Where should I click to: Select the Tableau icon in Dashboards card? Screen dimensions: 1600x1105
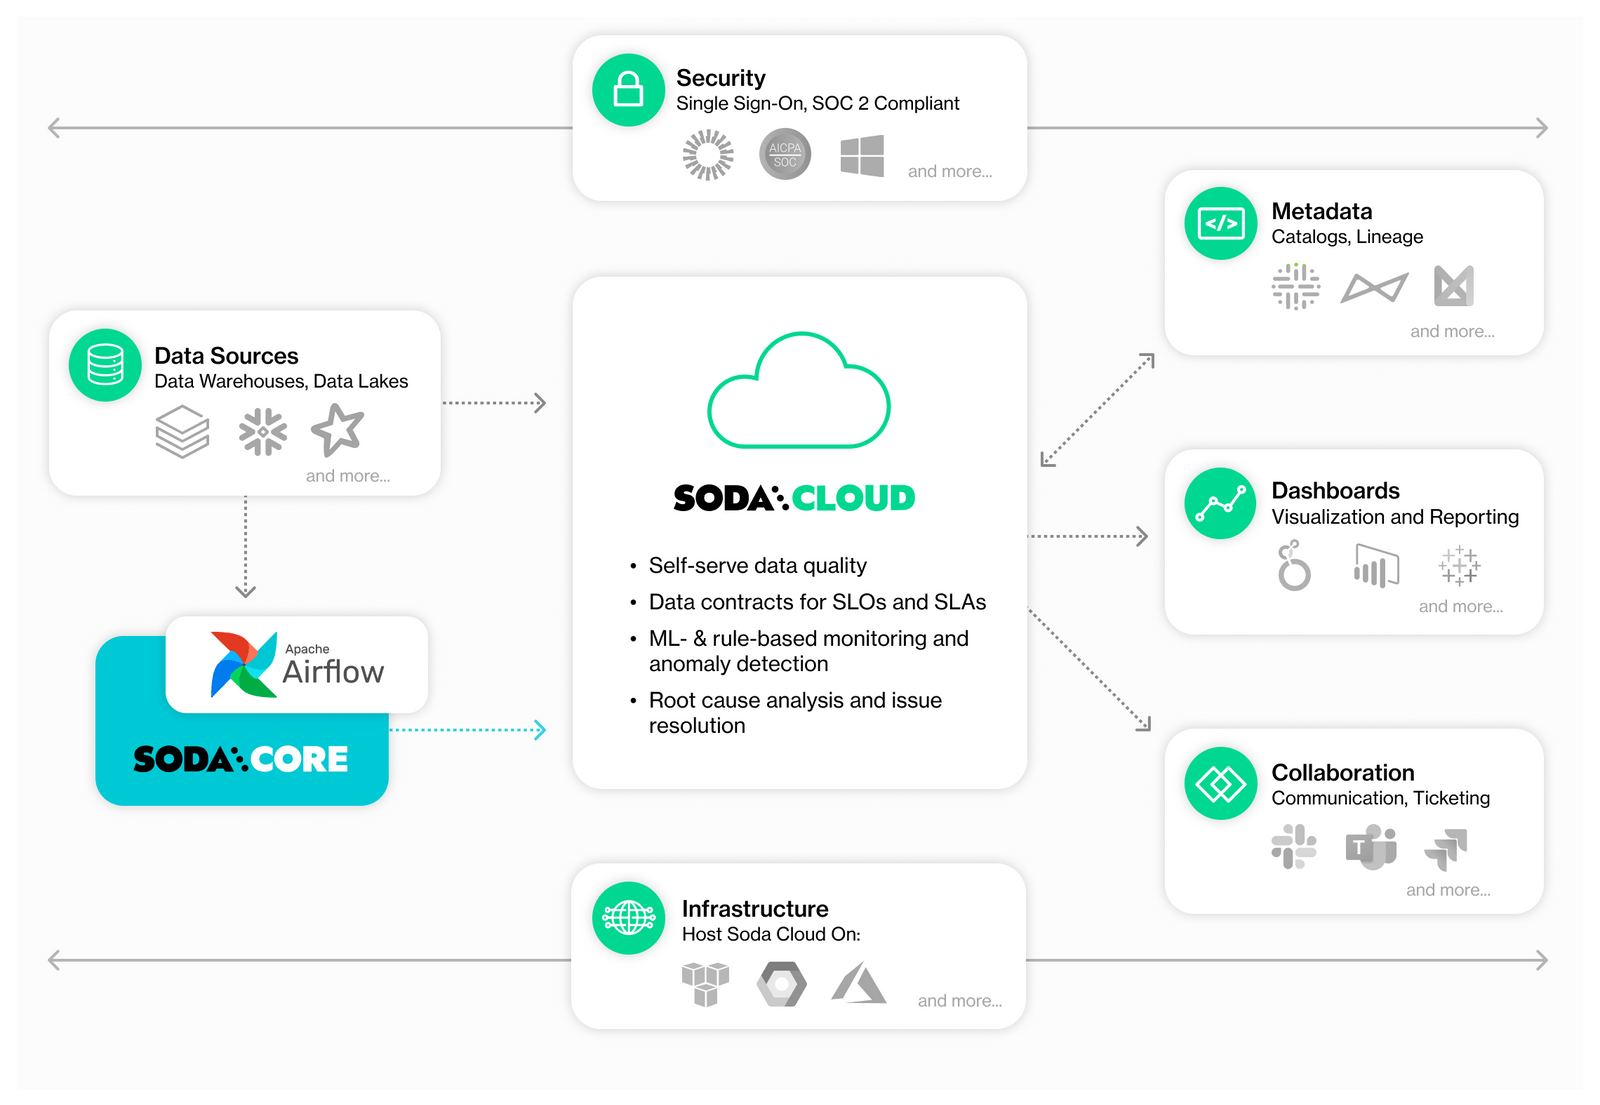coord(1458,566)
